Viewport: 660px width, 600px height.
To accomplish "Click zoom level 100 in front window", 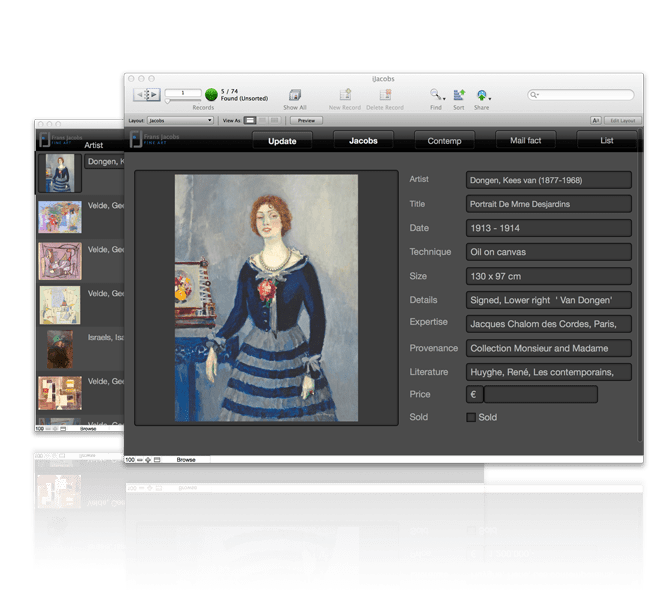I will coord(130,460).
